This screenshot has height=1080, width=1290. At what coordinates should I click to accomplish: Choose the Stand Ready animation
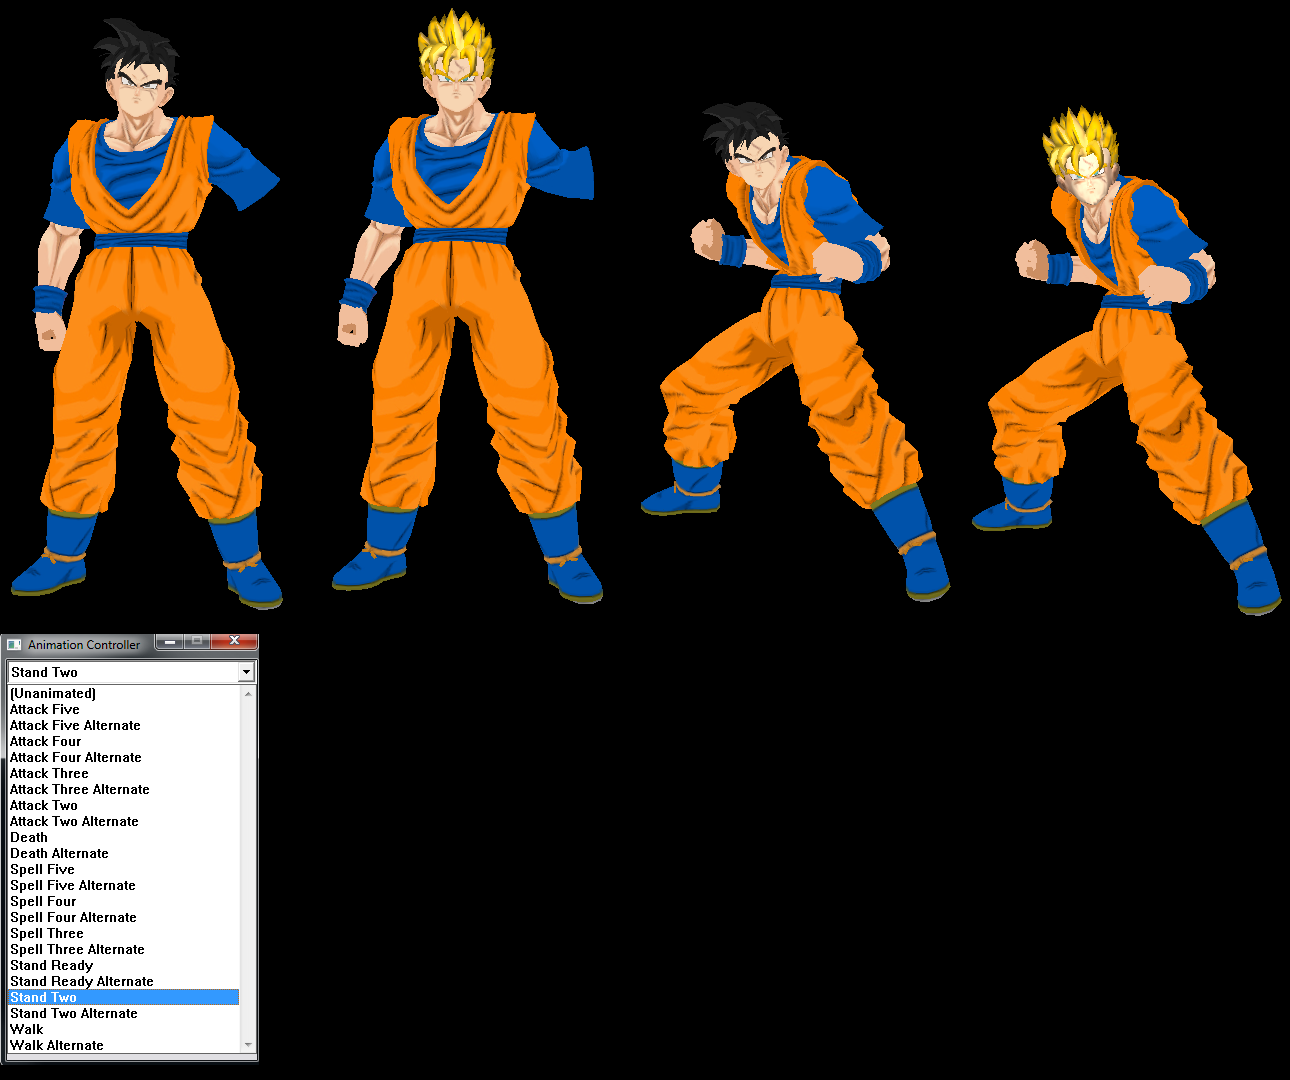tap(124, 965)
